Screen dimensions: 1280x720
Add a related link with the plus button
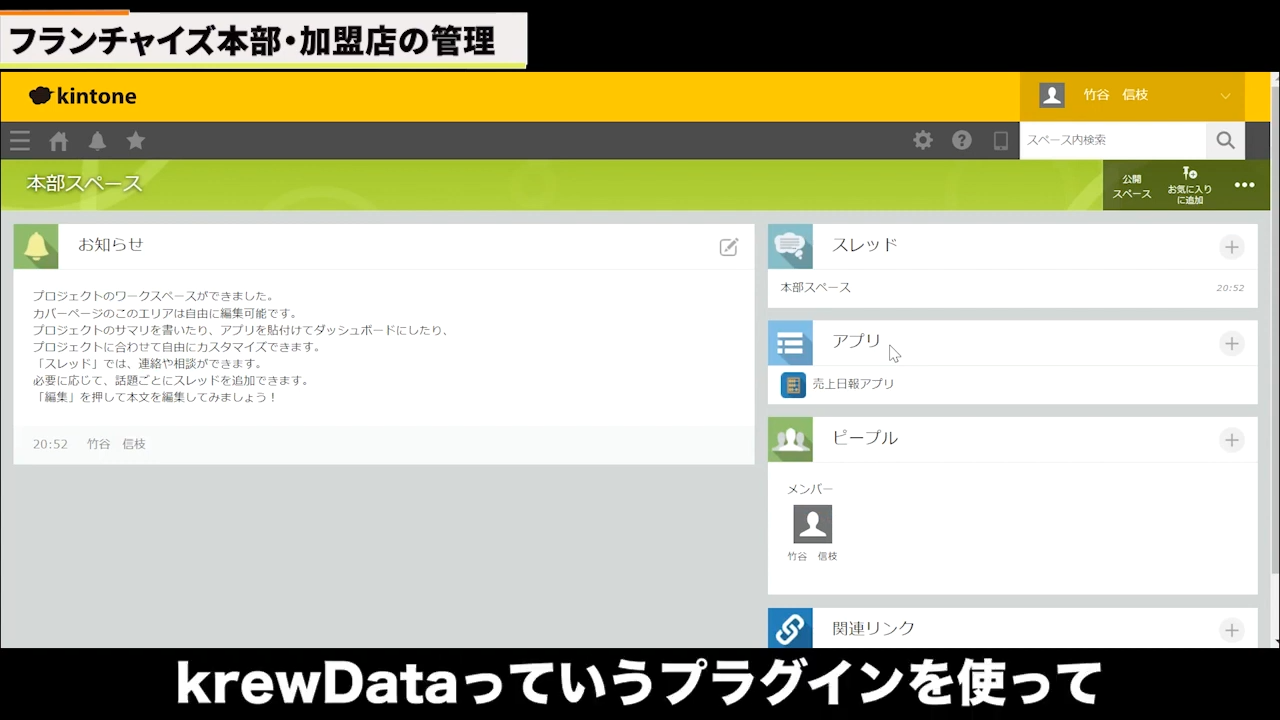(1232, 630)
